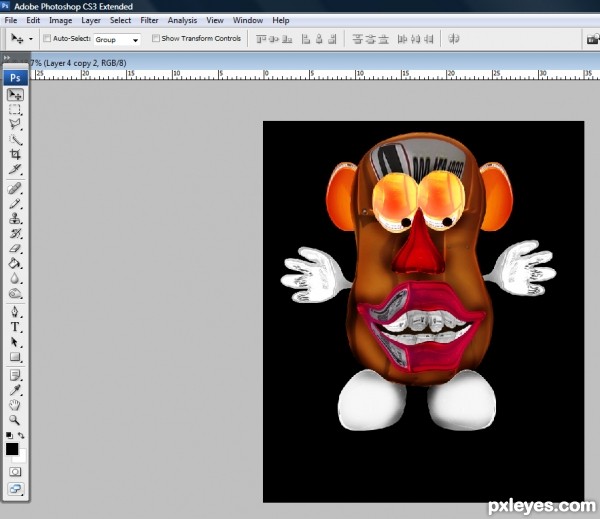Open the Help menu

coord(281,20)
